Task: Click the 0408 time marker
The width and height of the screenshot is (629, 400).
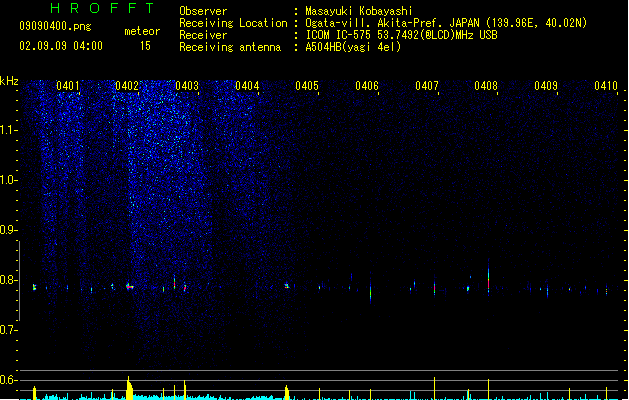Action: pos(486,86)
